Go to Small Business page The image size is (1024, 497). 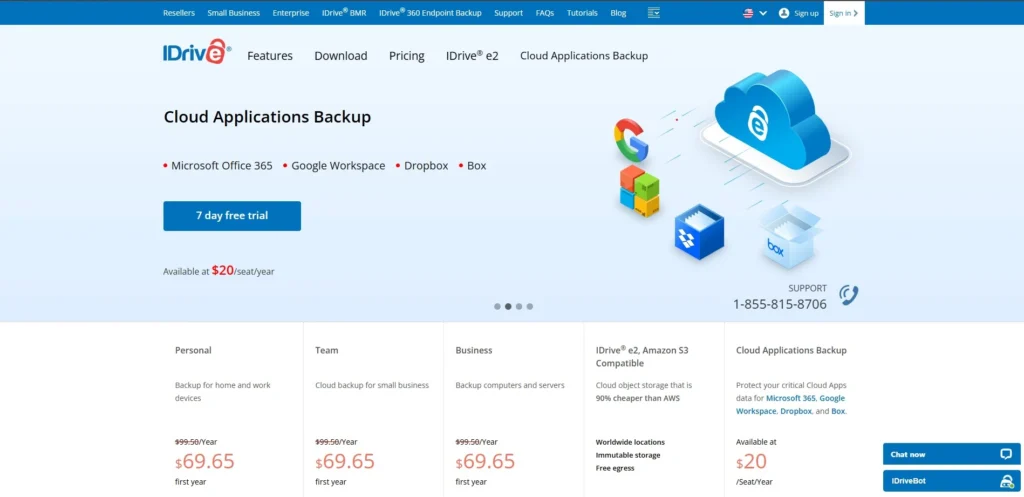[x=234, y=12]
